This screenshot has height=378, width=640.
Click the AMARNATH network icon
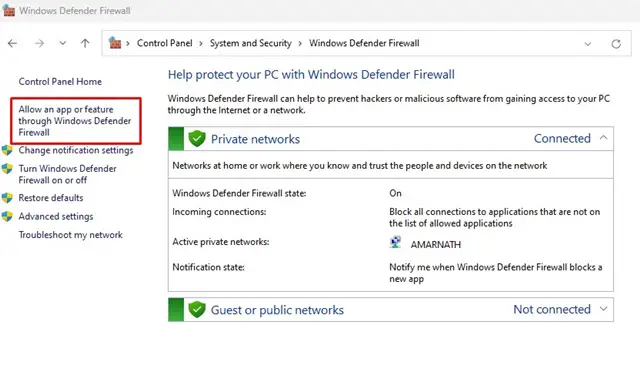click(395, 242)
